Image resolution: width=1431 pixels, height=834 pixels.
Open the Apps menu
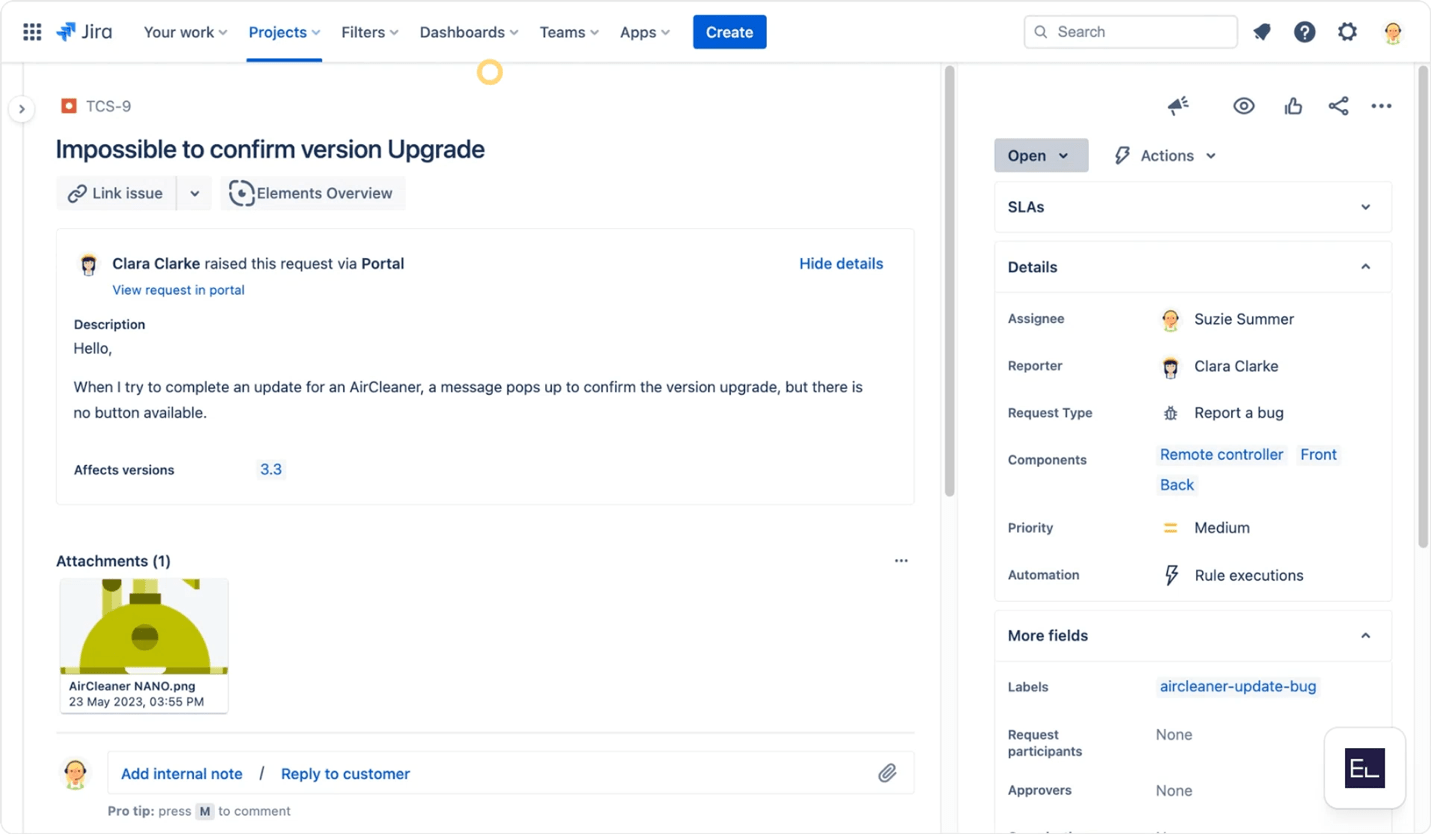pos(644,32)
